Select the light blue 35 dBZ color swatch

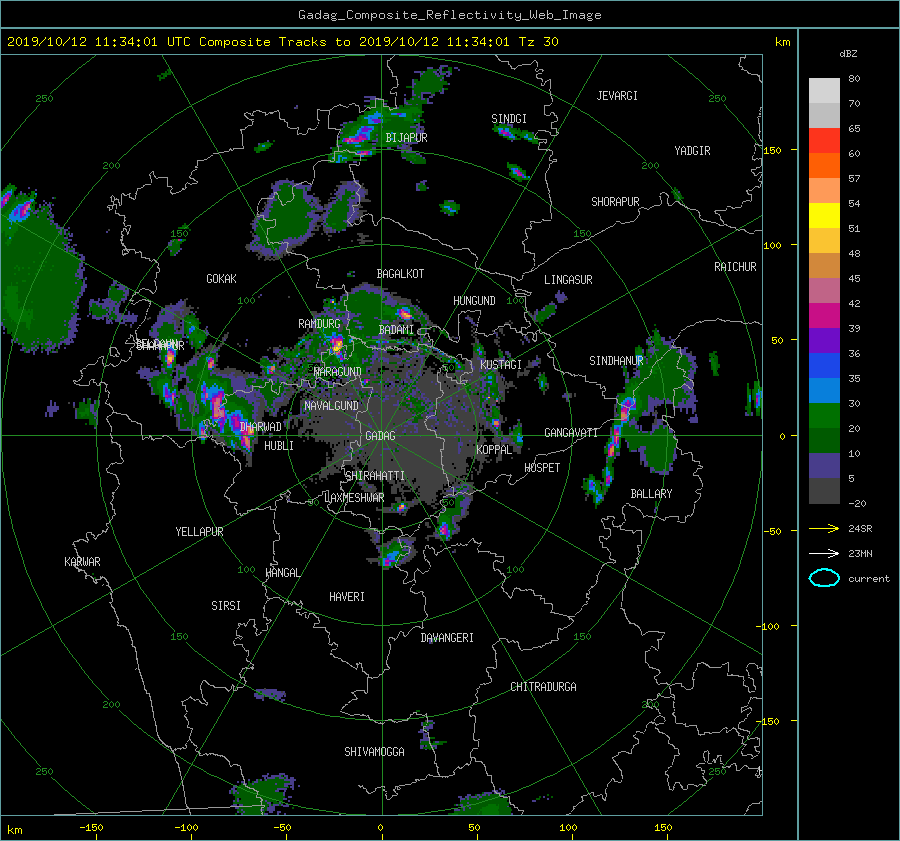[x=824, y=390]
